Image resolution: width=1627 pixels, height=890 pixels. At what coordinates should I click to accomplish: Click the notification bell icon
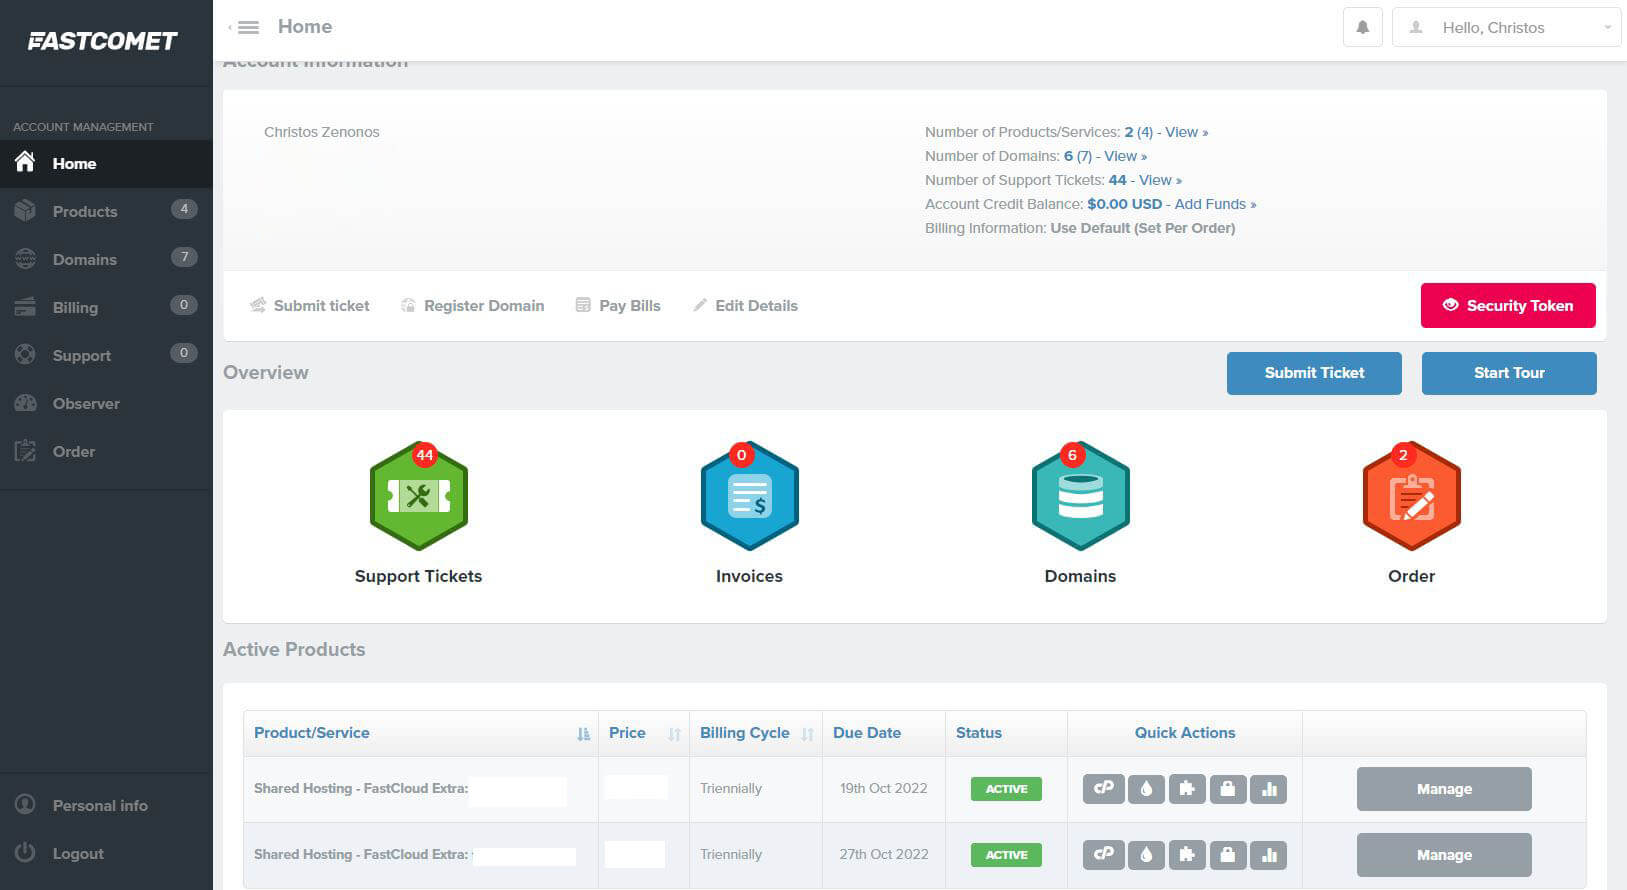[1362, 28]
